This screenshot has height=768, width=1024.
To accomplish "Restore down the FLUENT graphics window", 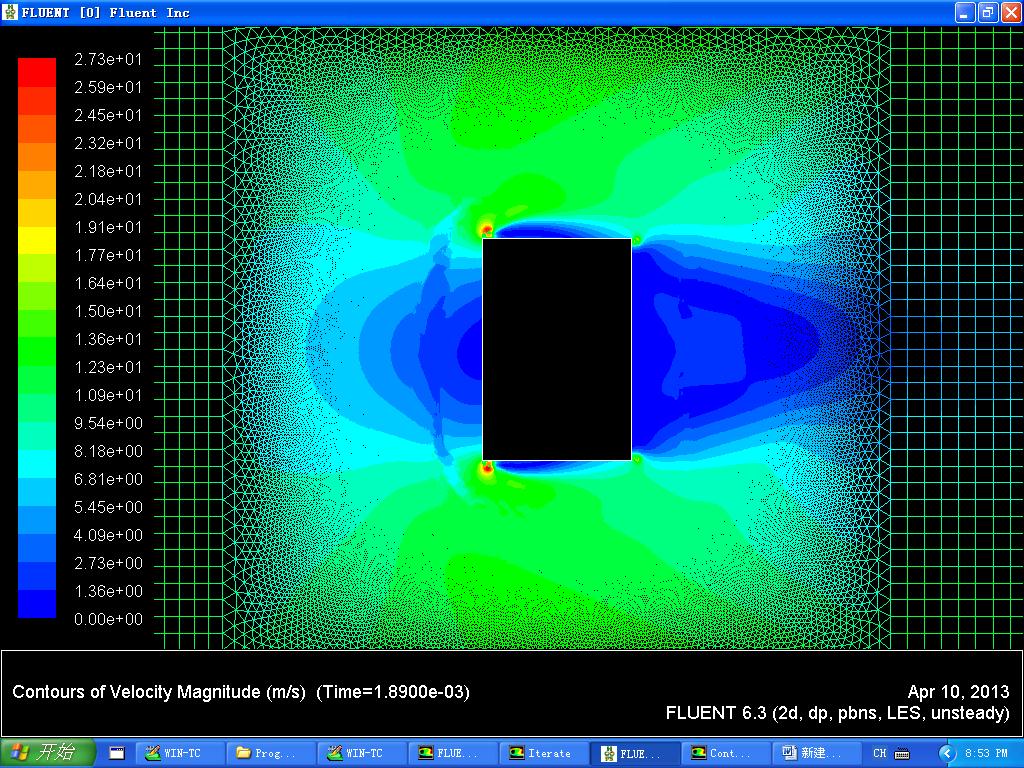I will coord(987,12).
